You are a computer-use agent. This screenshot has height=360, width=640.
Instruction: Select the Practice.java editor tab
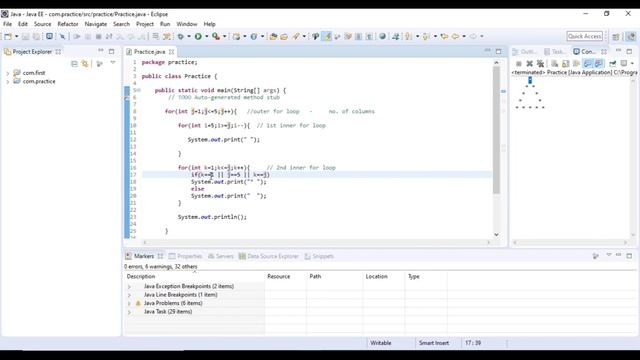pos(149,52)
